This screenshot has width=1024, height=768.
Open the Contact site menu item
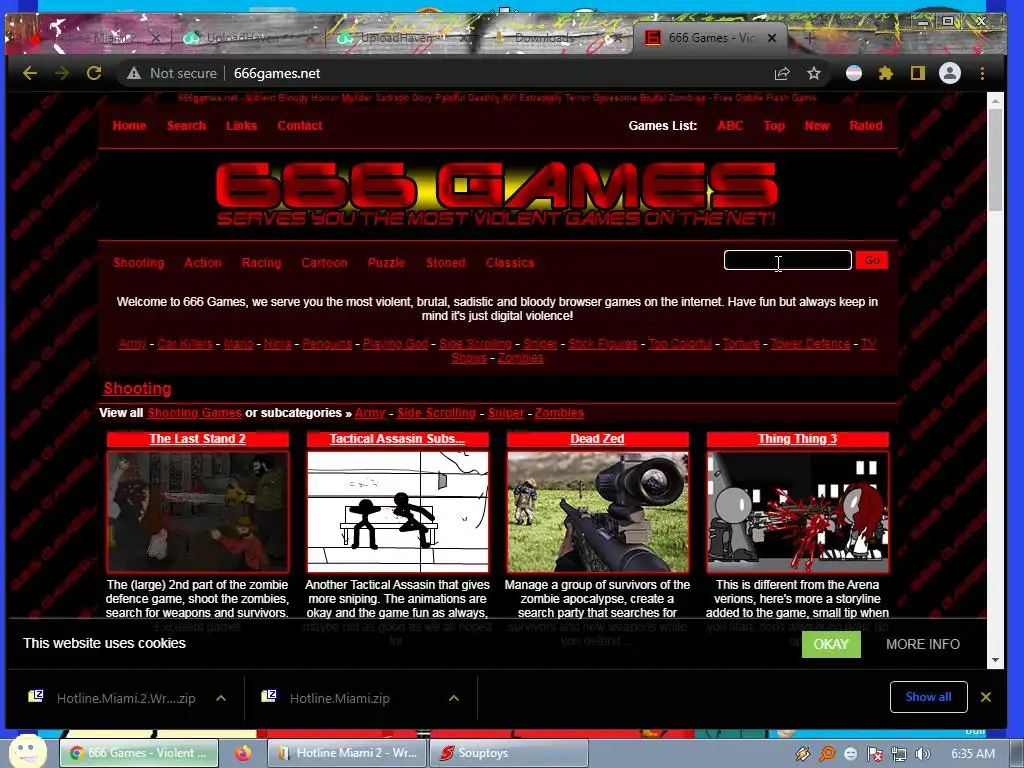(x=300, y=125)
